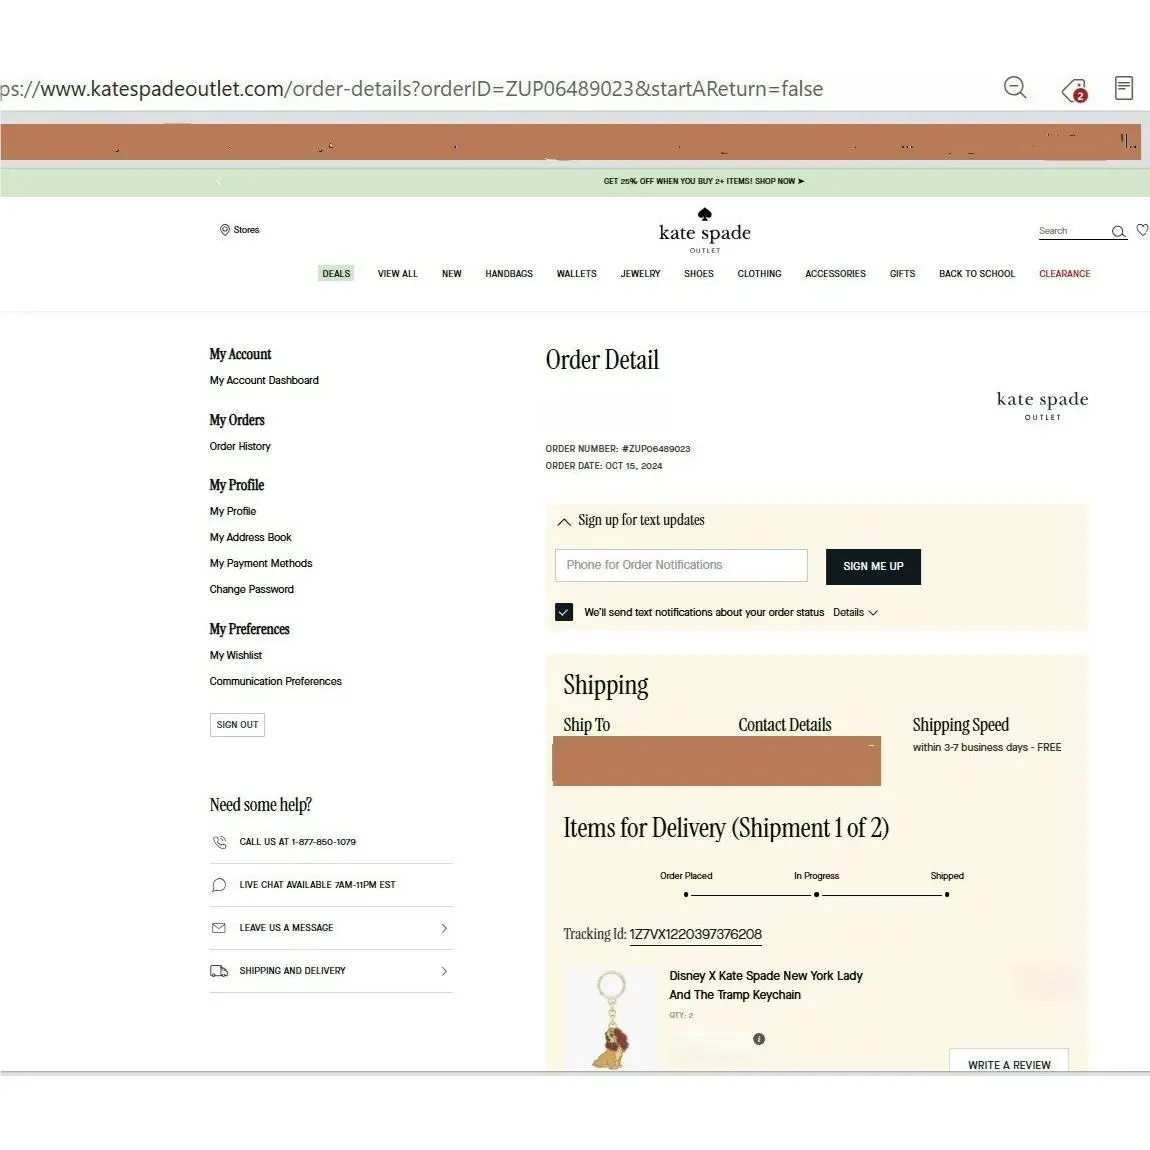1150x1150 pixels.
Task: Open the Back to School menu
Action: click(976, 274)
